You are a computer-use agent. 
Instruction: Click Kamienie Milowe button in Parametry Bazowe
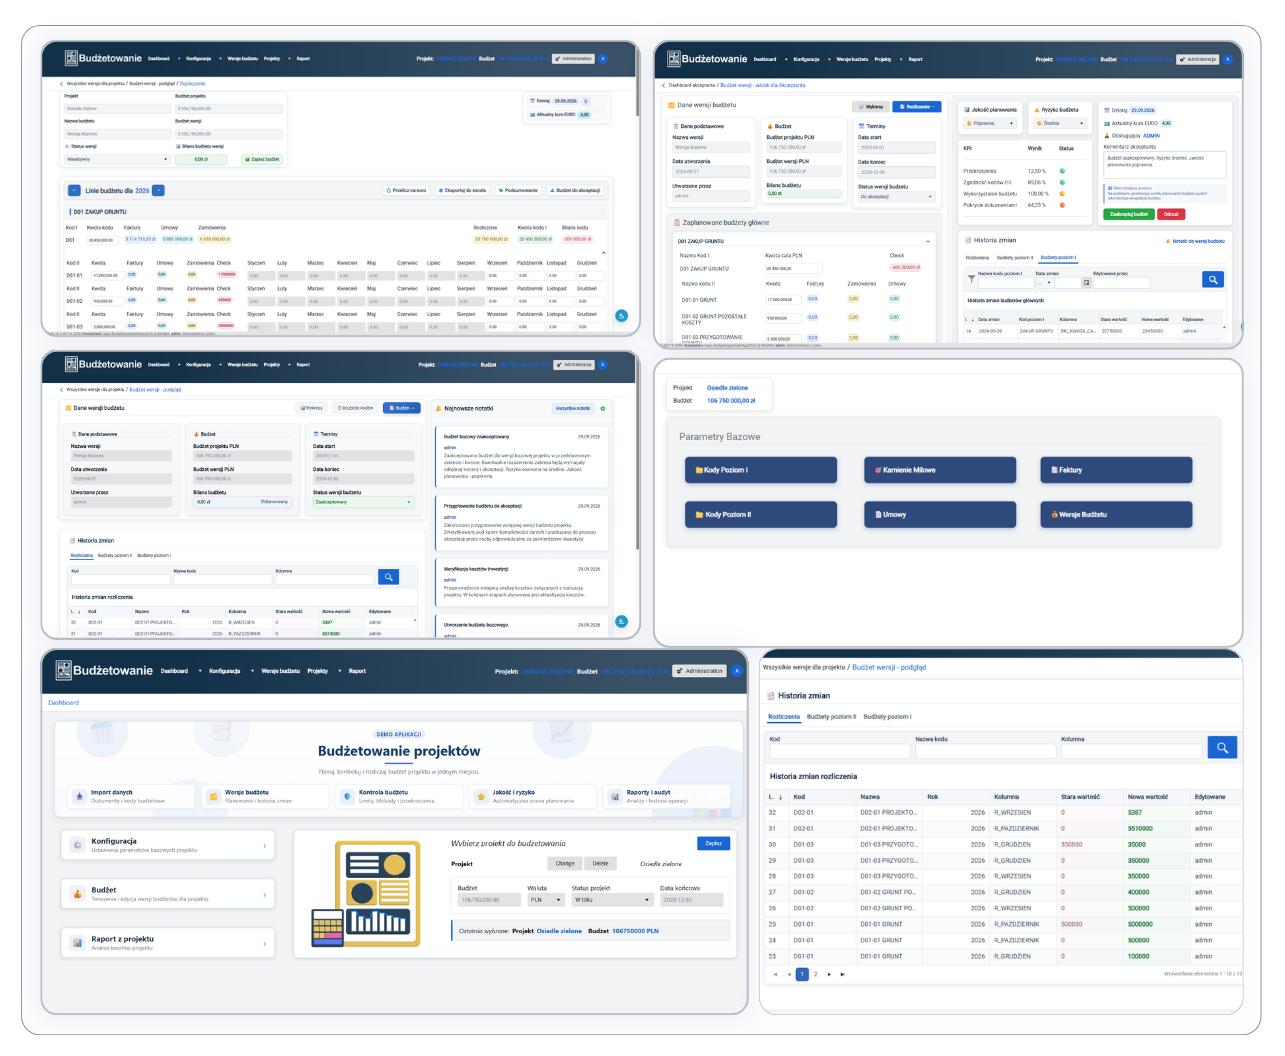tap(940, 469)
